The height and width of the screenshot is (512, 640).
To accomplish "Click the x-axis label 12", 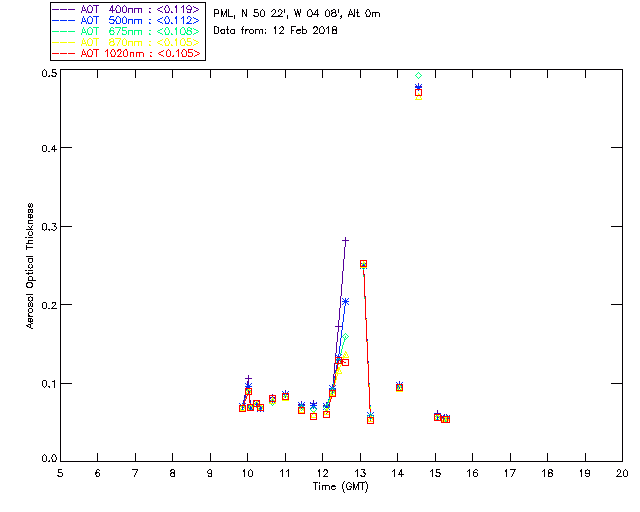I will pyautogui.click(x=322, y=473).
